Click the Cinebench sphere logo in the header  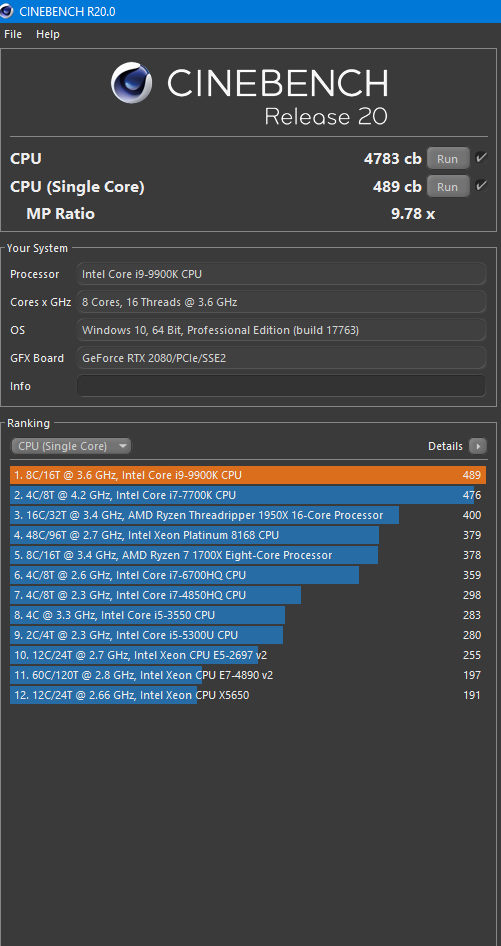[x=131, y=84]
